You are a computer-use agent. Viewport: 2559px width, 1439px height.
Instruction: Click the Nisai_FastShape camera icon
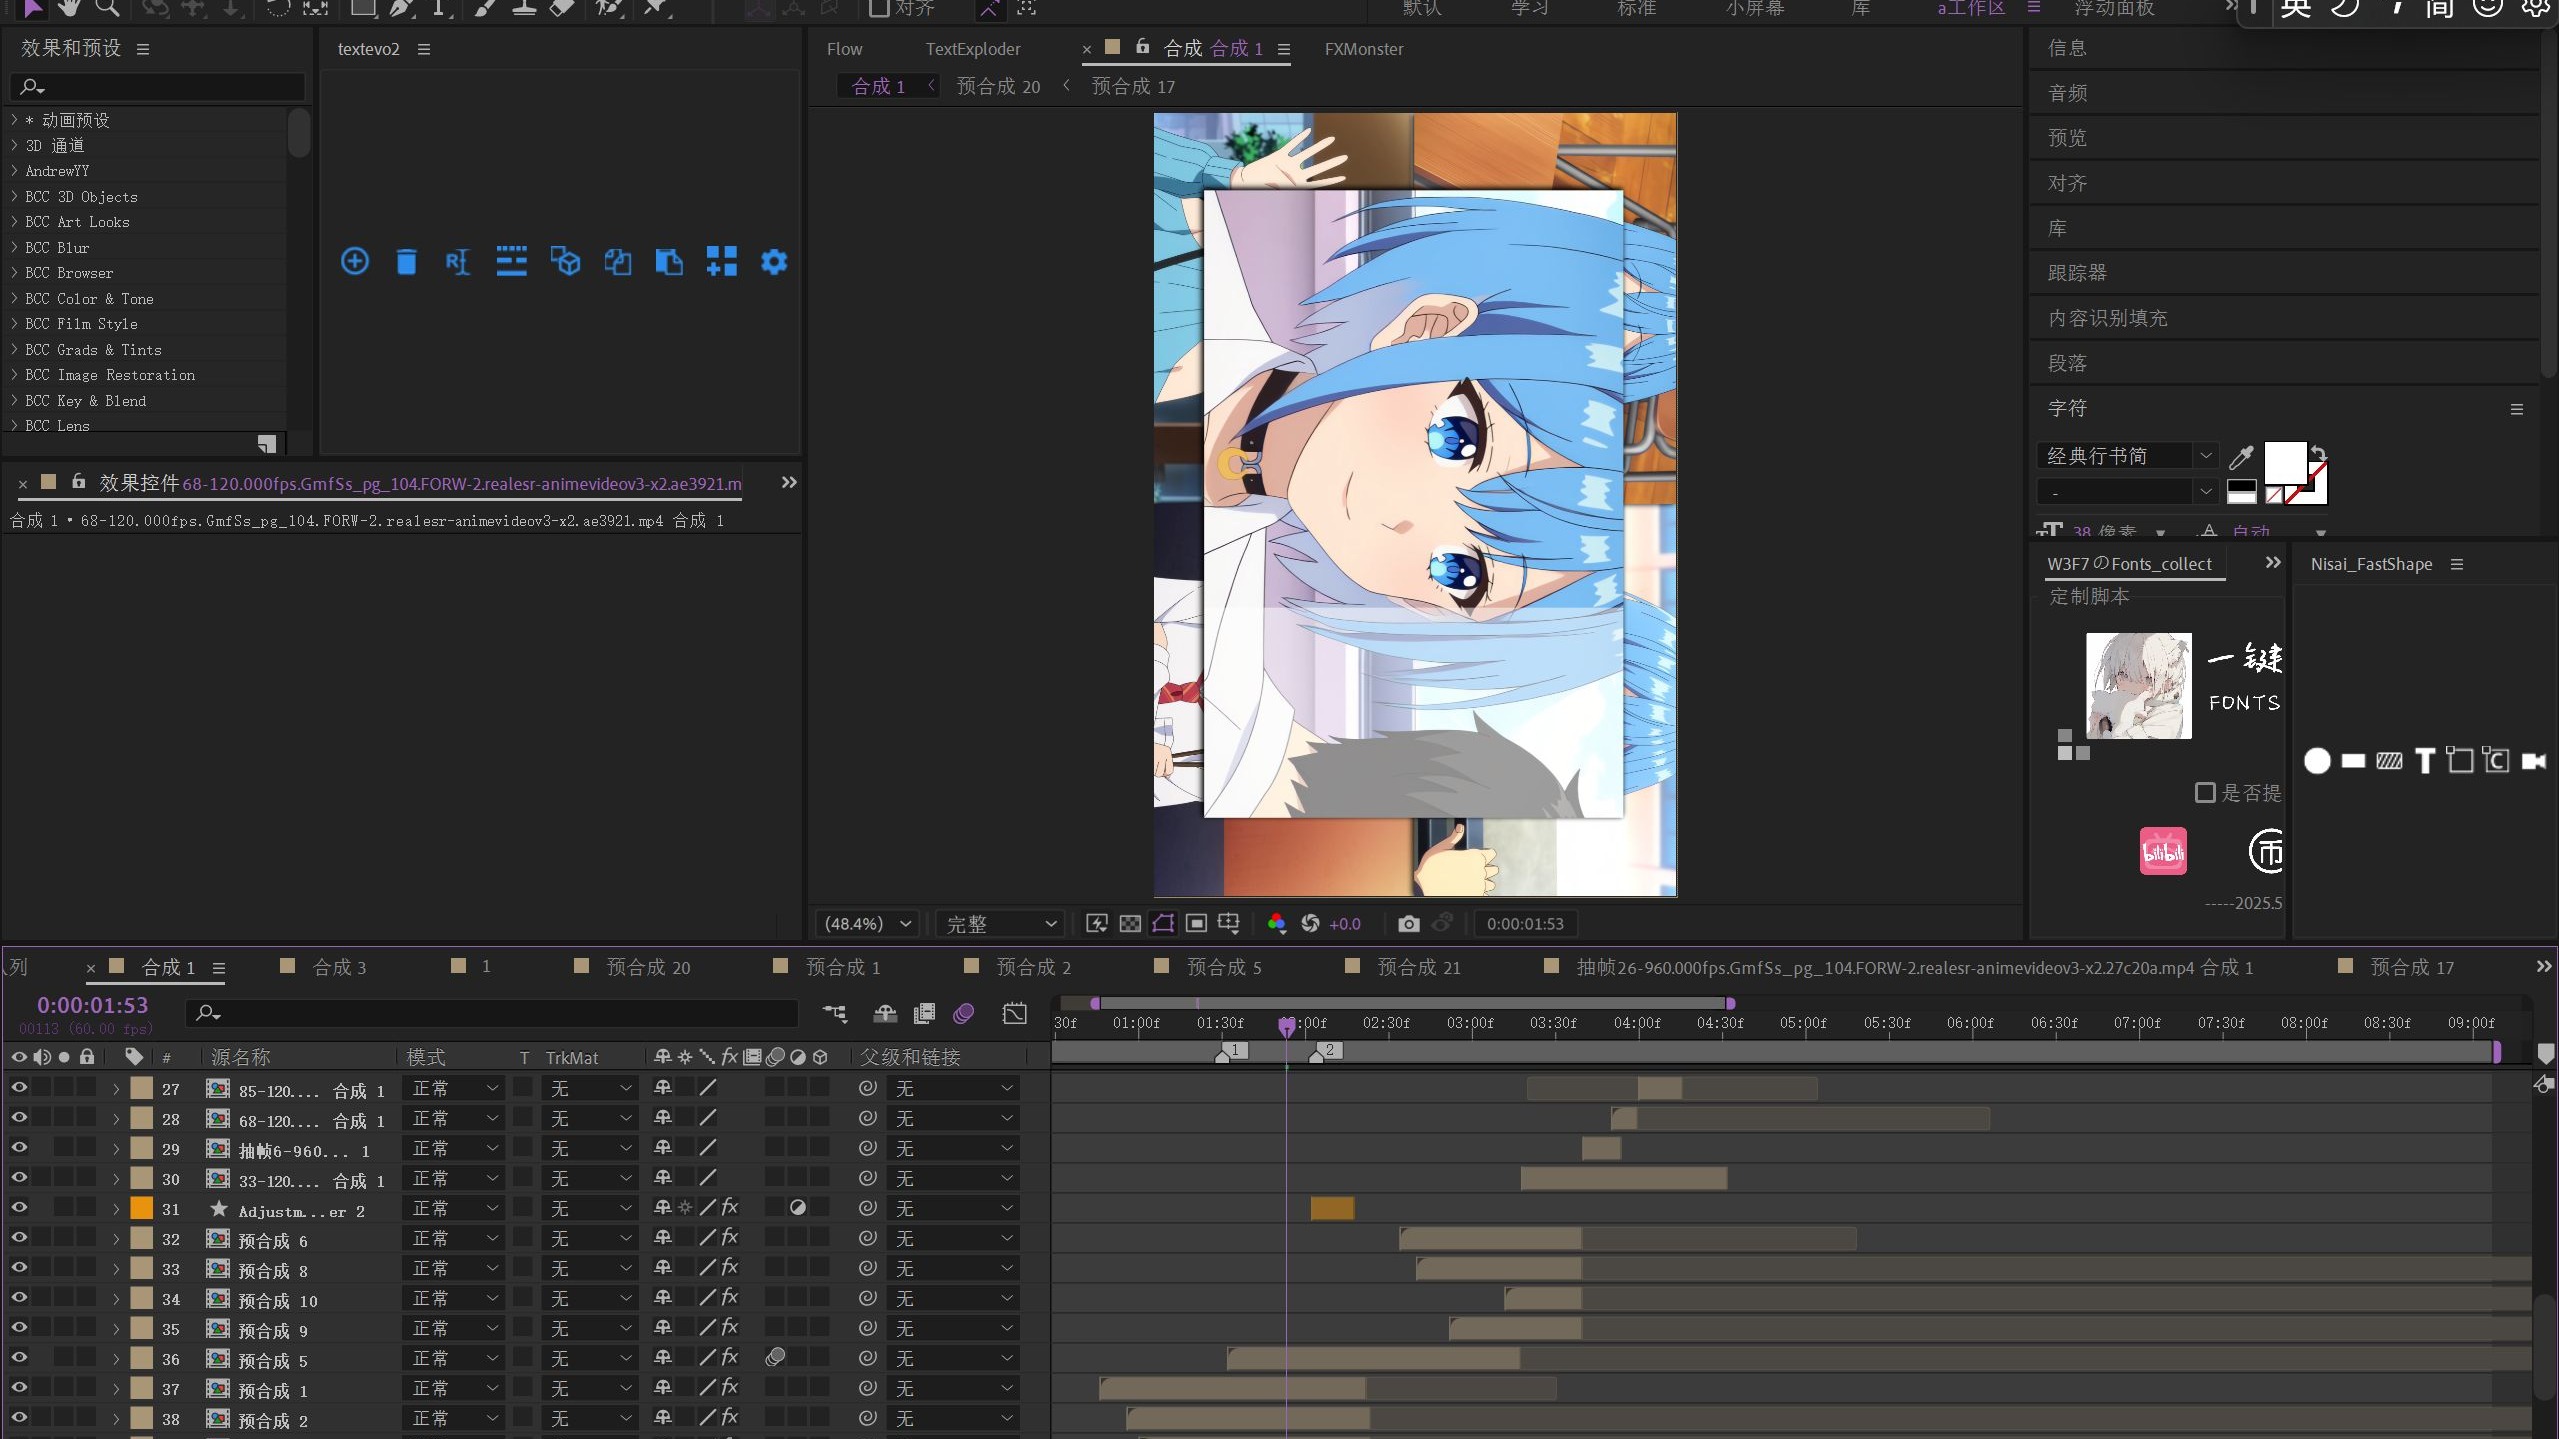2533,762
